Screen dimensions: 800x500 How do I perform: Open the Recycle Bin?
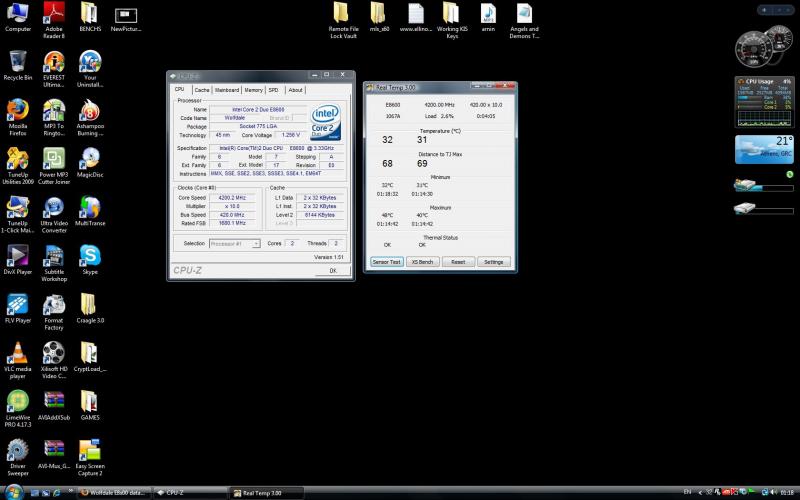pyautogui.click(x=18, y=66)
